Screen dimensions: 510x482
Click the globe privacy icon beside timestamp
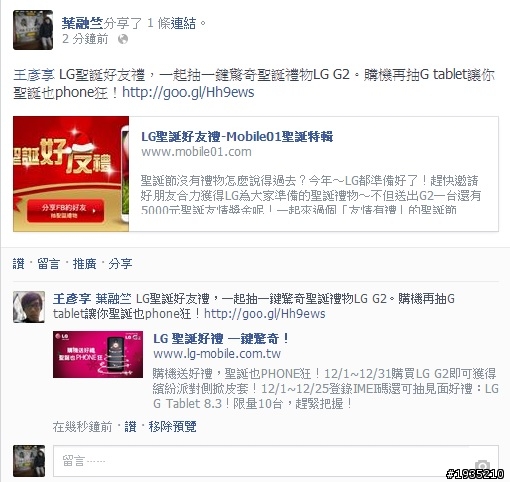coord(123,39)
